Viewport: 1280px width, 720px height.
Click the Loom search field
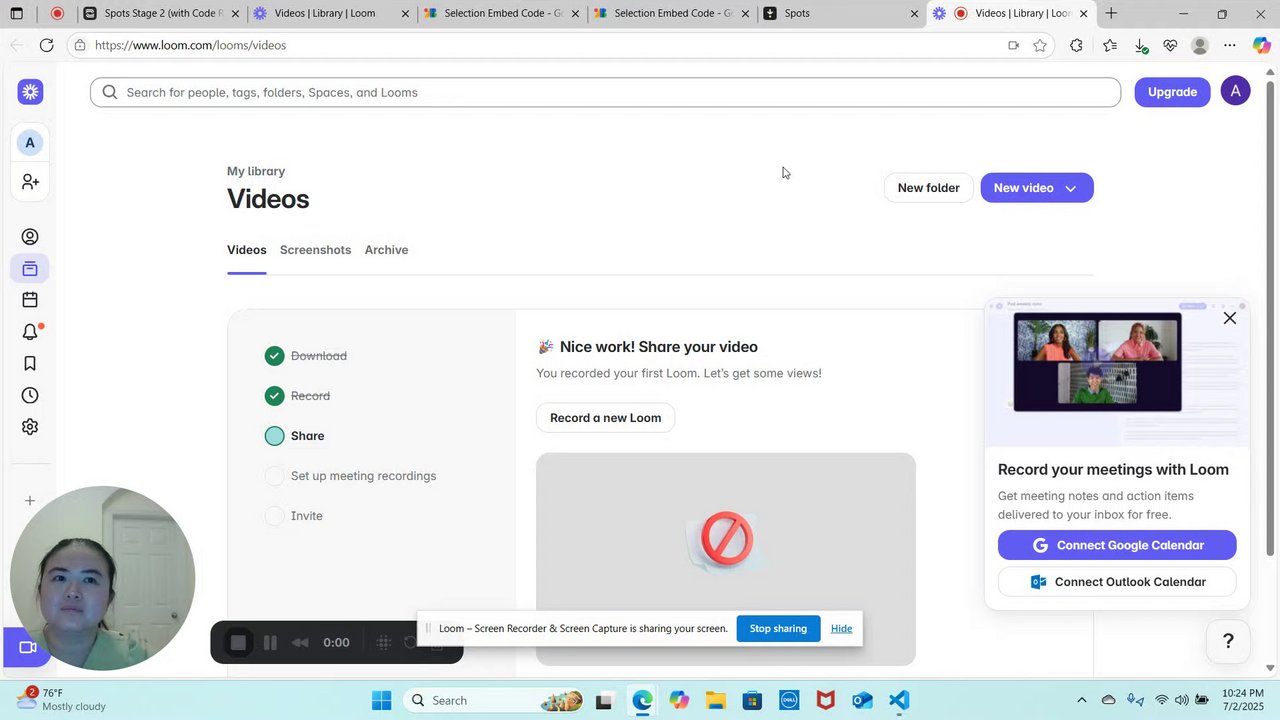[605, 92]
